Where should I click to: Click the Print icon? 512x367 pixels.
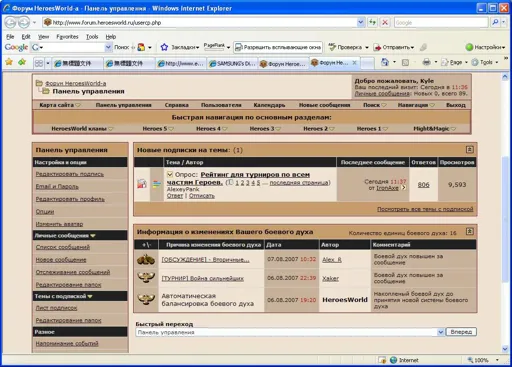[426, 62]
